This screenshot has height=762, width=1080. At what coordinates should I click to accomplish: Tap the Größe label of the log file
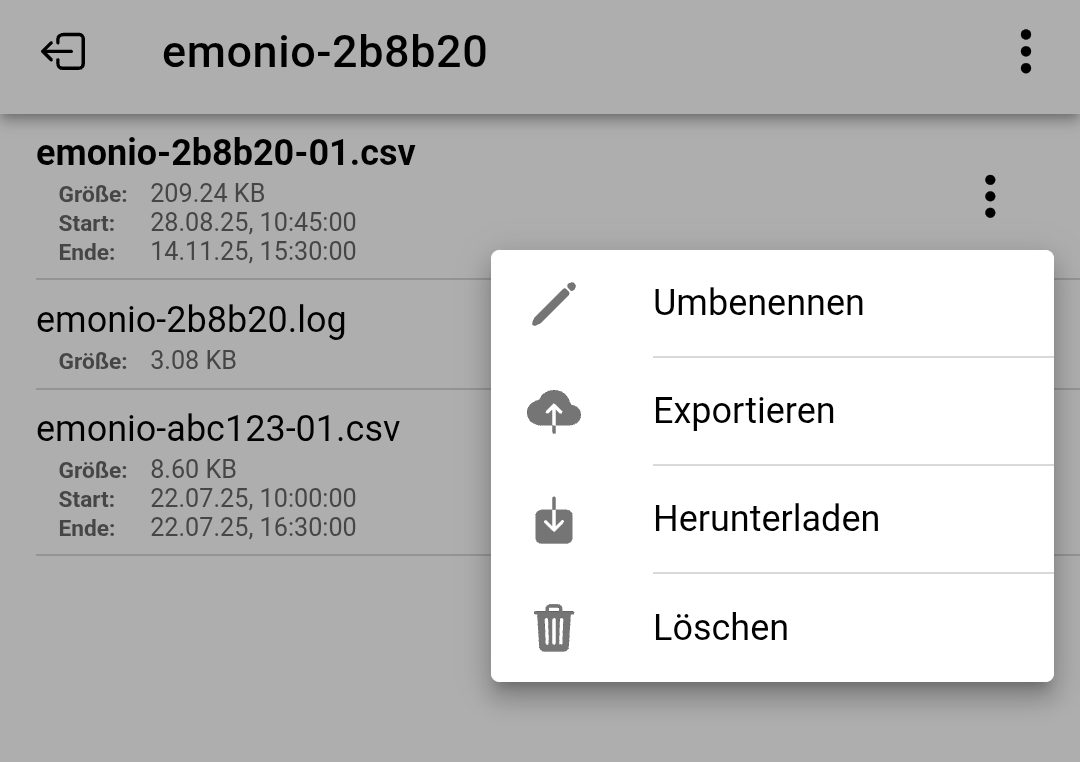(94, 361)
